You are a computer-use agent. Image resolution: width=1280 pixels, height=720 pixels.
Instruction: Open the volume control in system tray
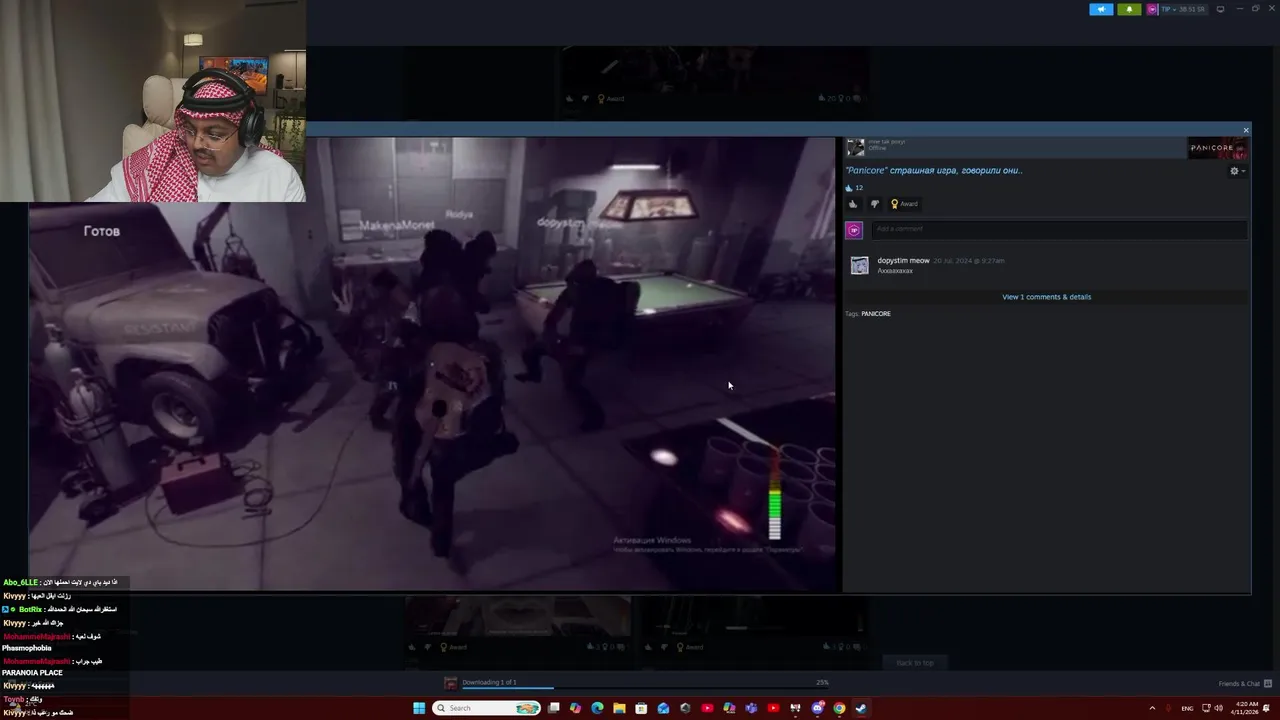pos(1218,708)
